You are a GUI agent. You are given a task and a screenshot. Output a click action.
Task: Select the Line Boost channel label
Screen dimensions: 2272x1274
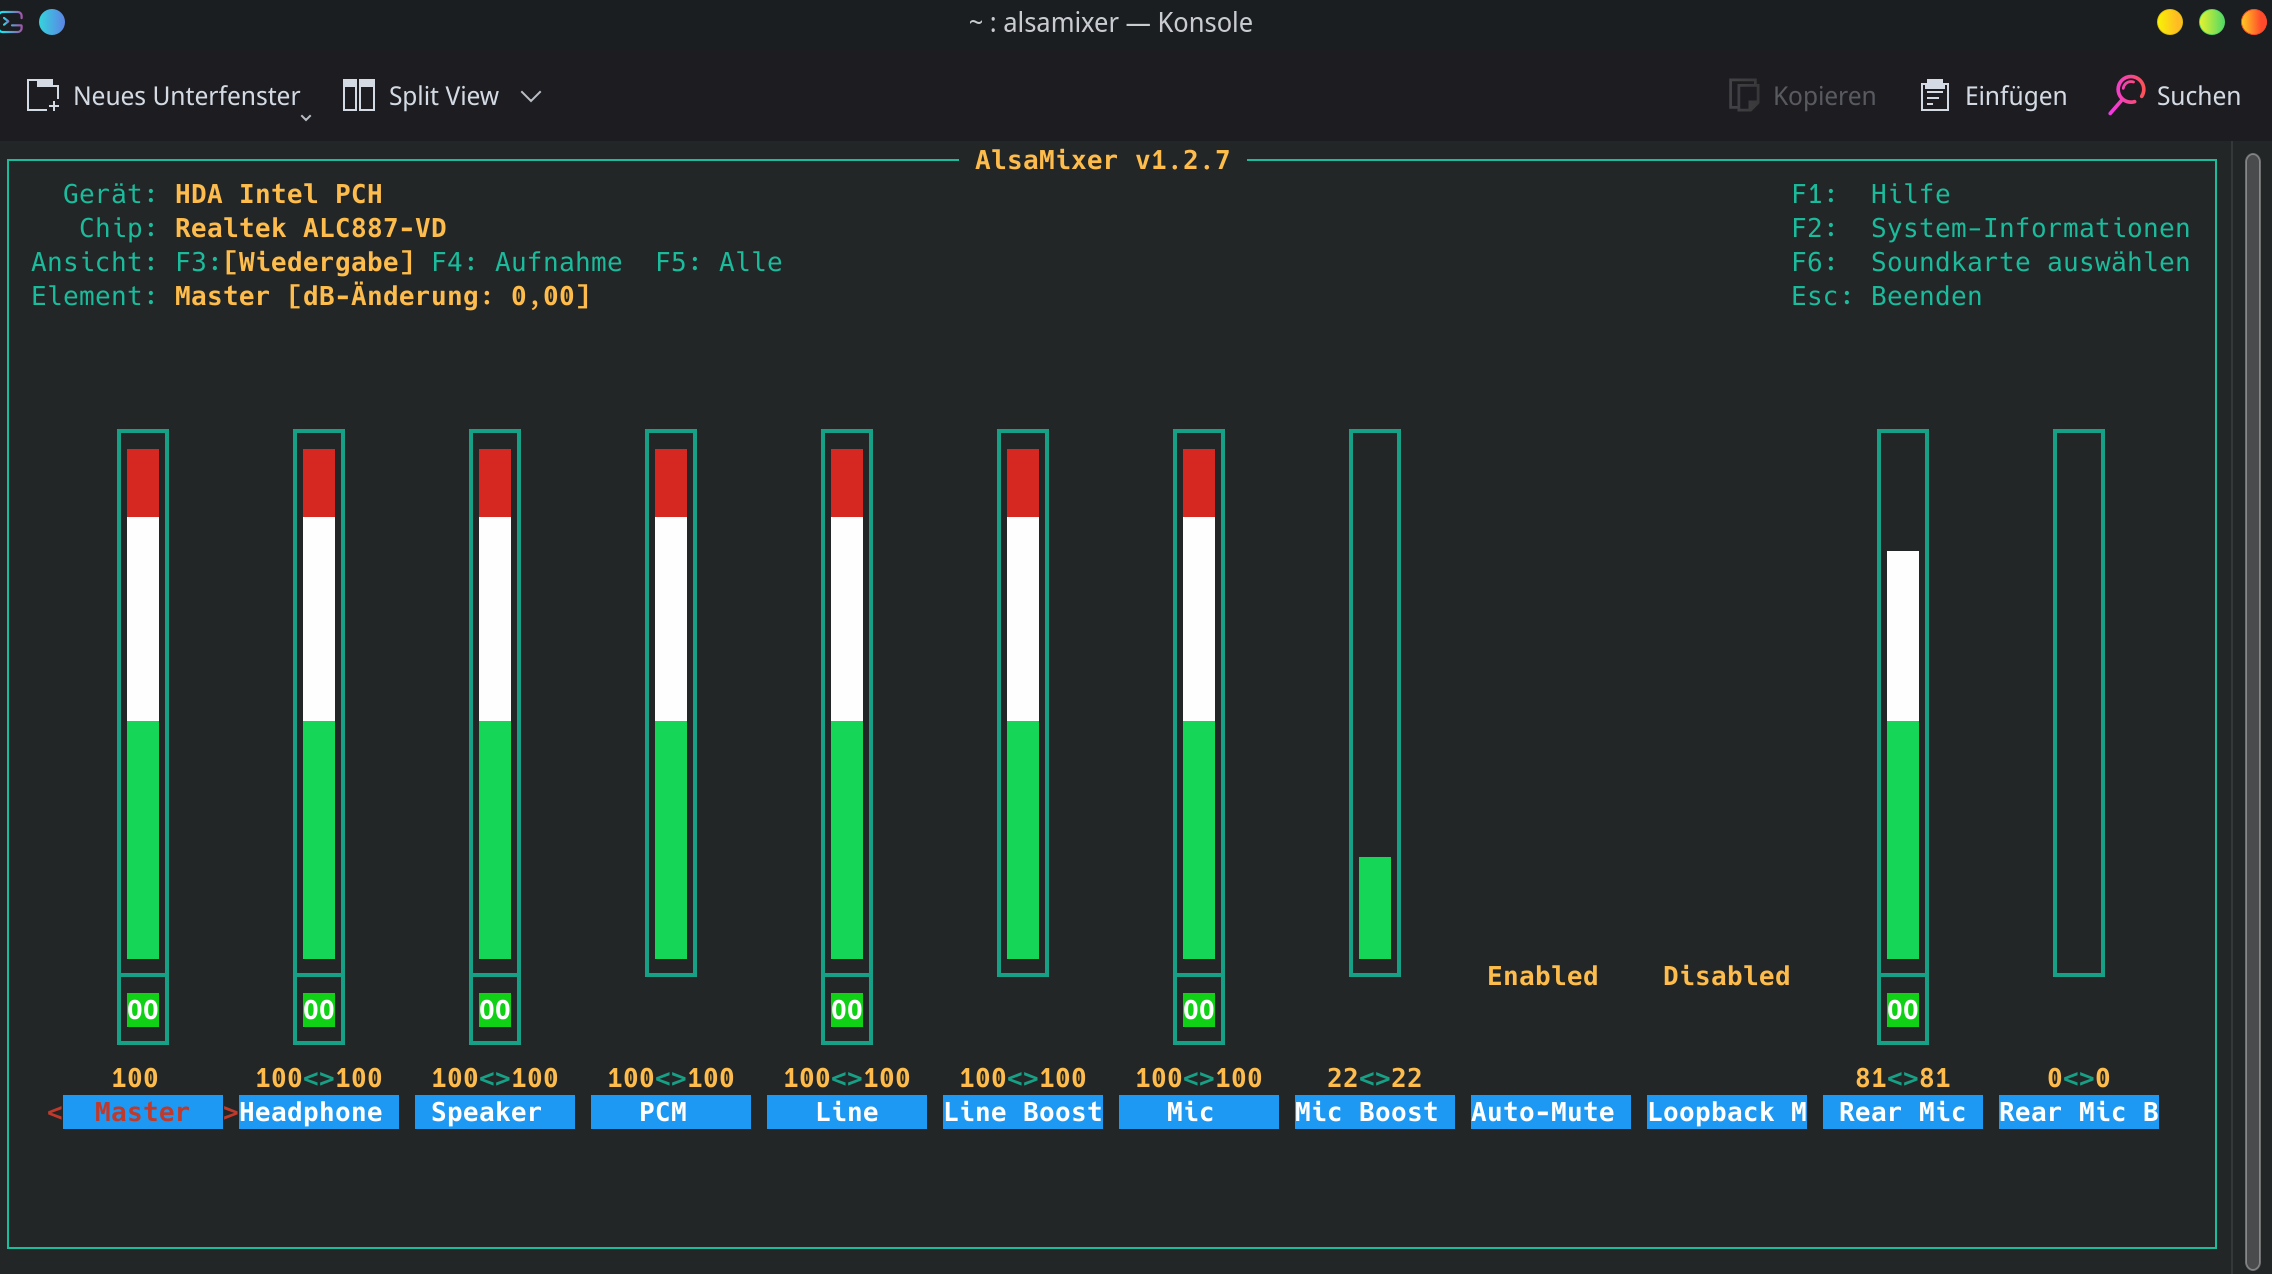[1023, 1112]
